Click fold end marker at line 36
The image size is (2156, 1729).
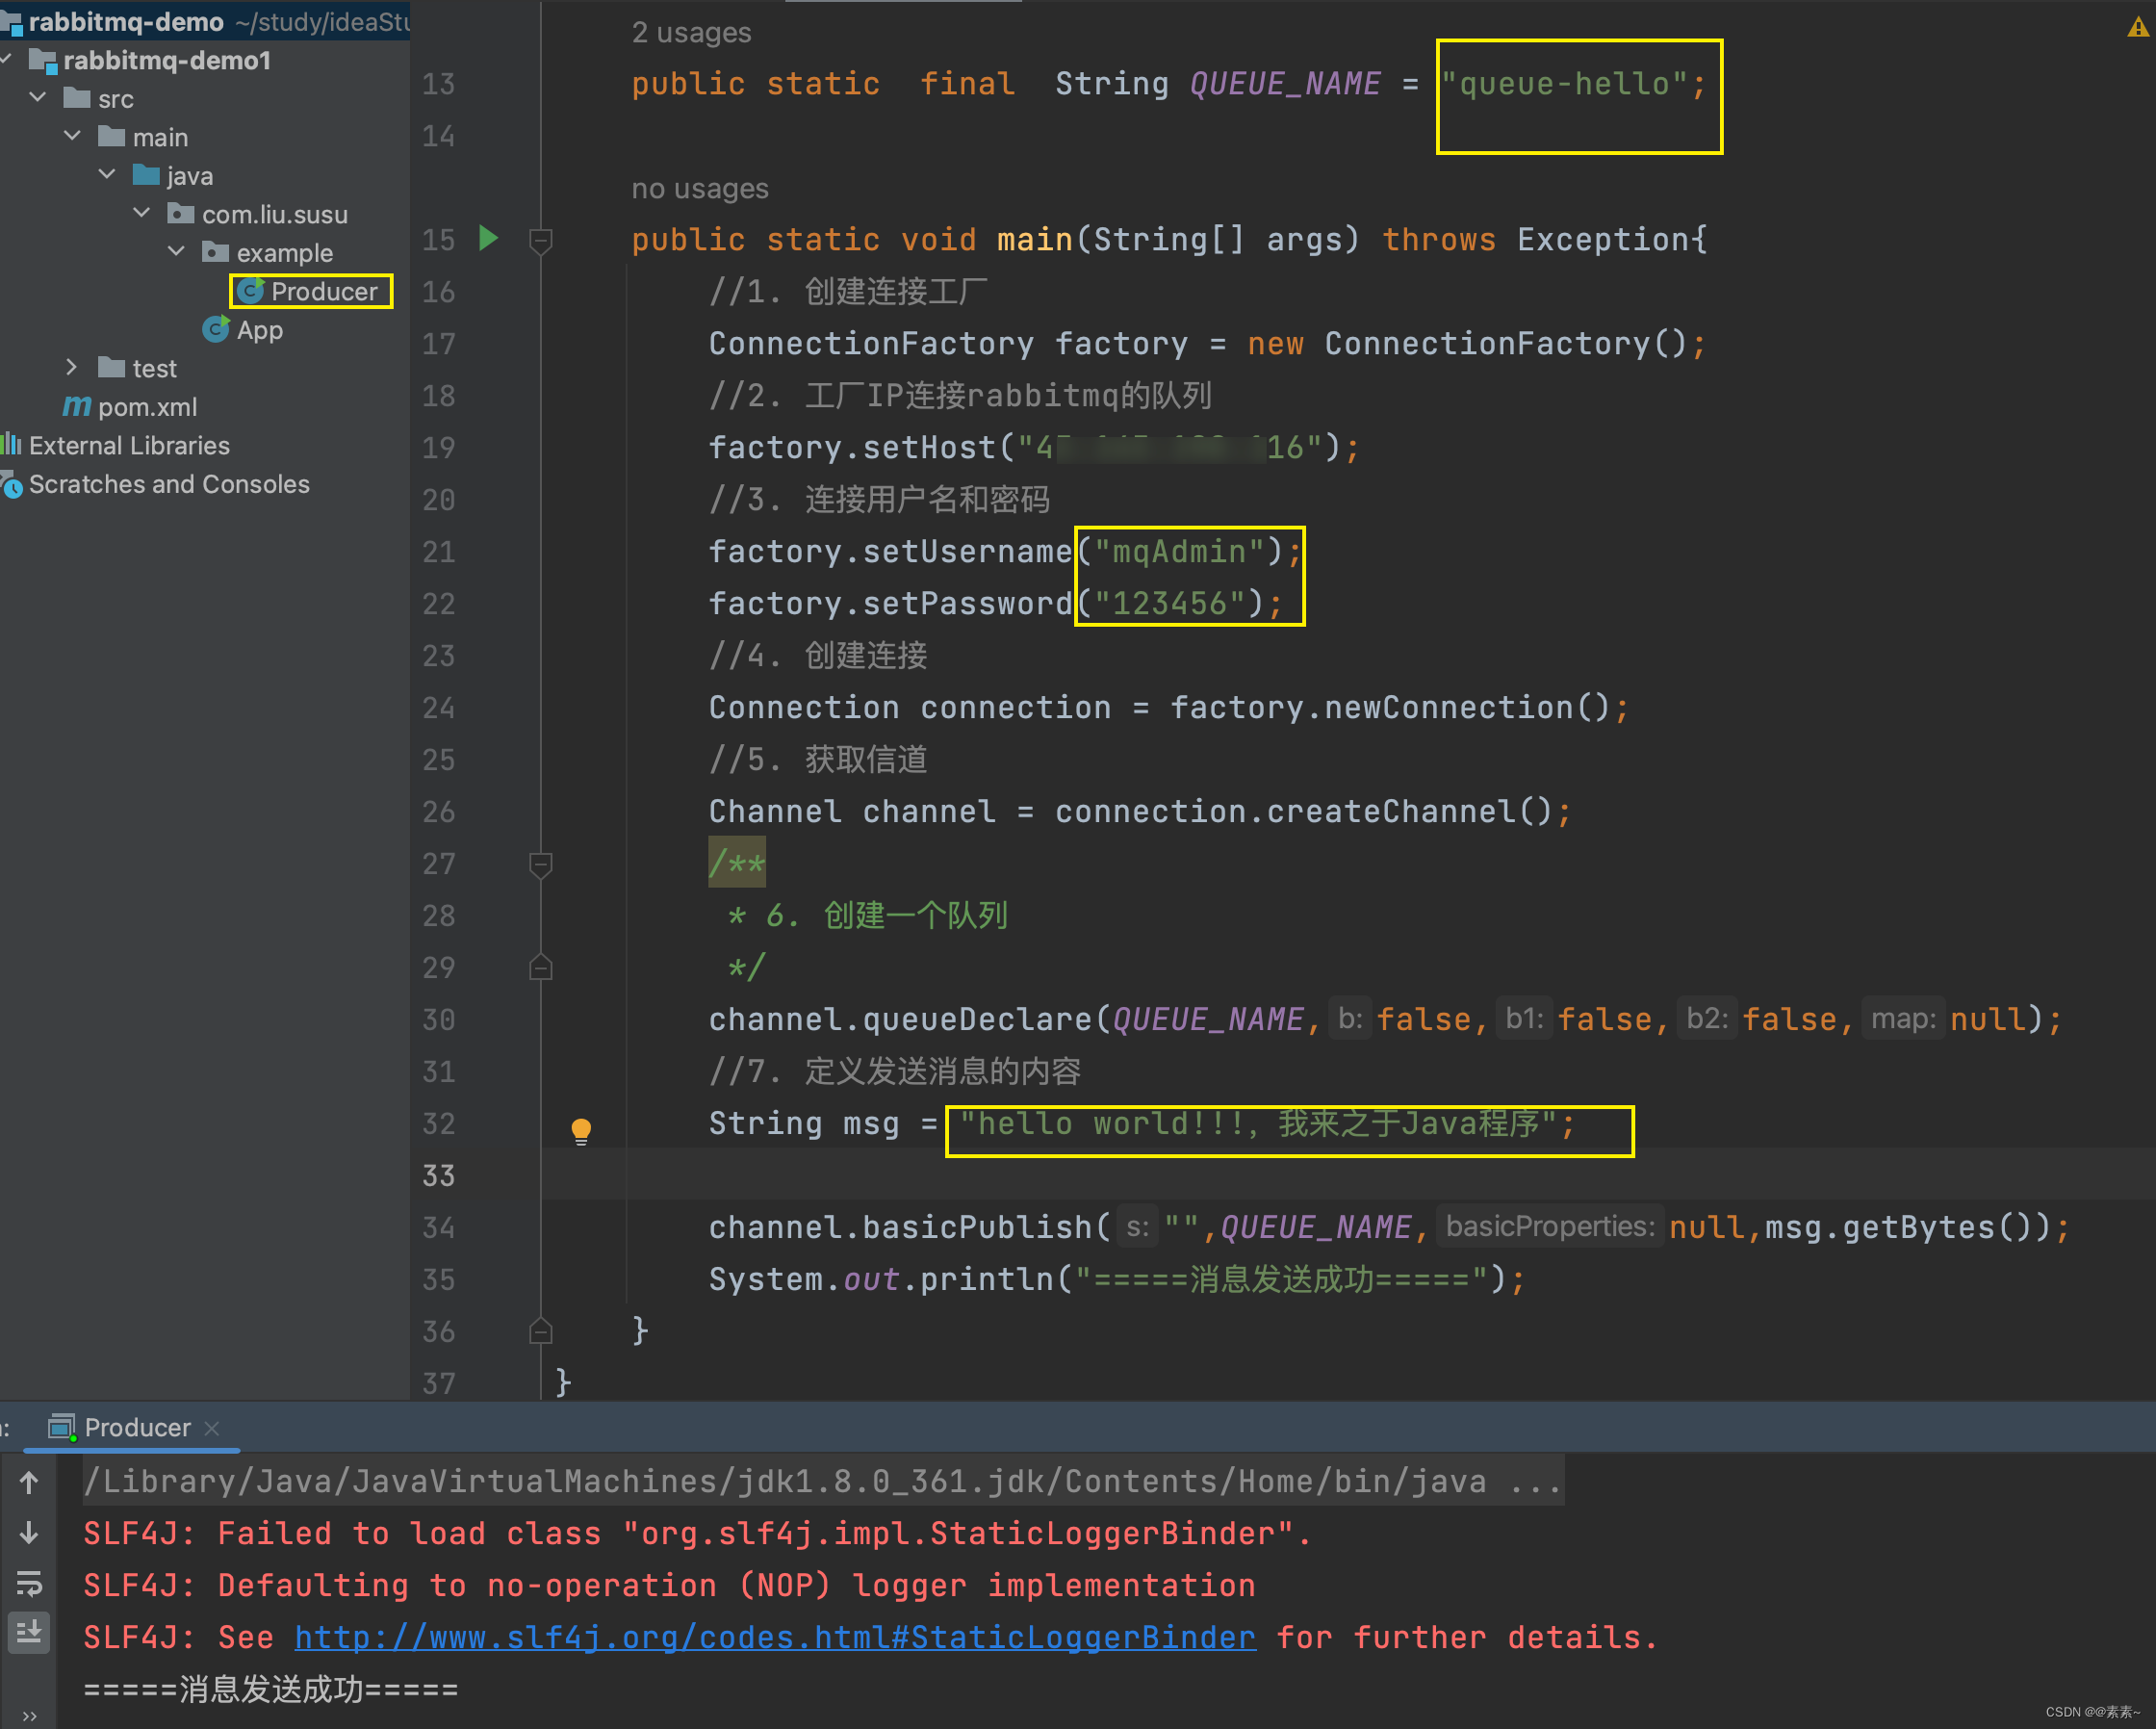[540, 1332]
